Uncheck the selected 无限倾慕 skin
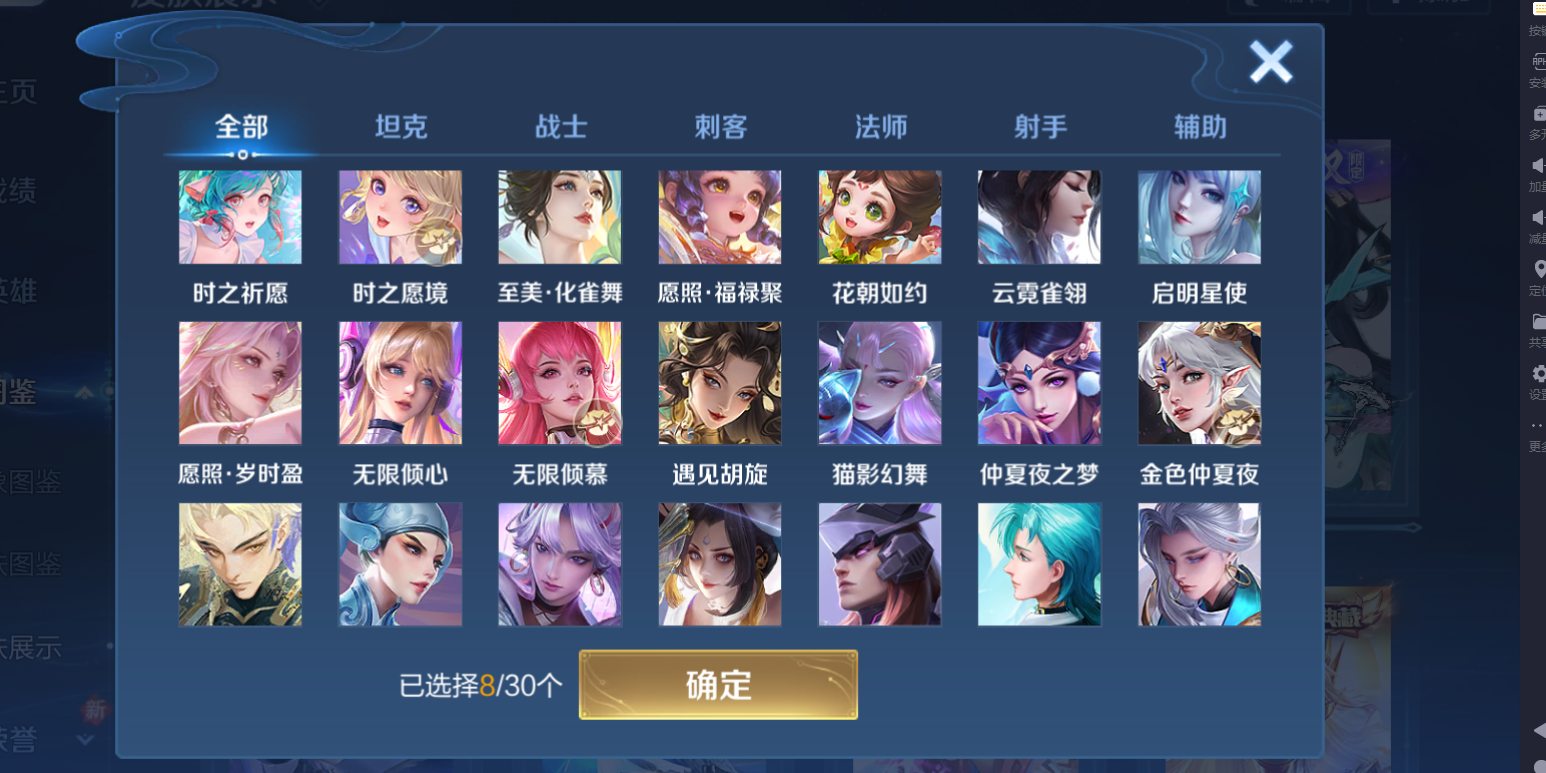 tap(560, 383)
